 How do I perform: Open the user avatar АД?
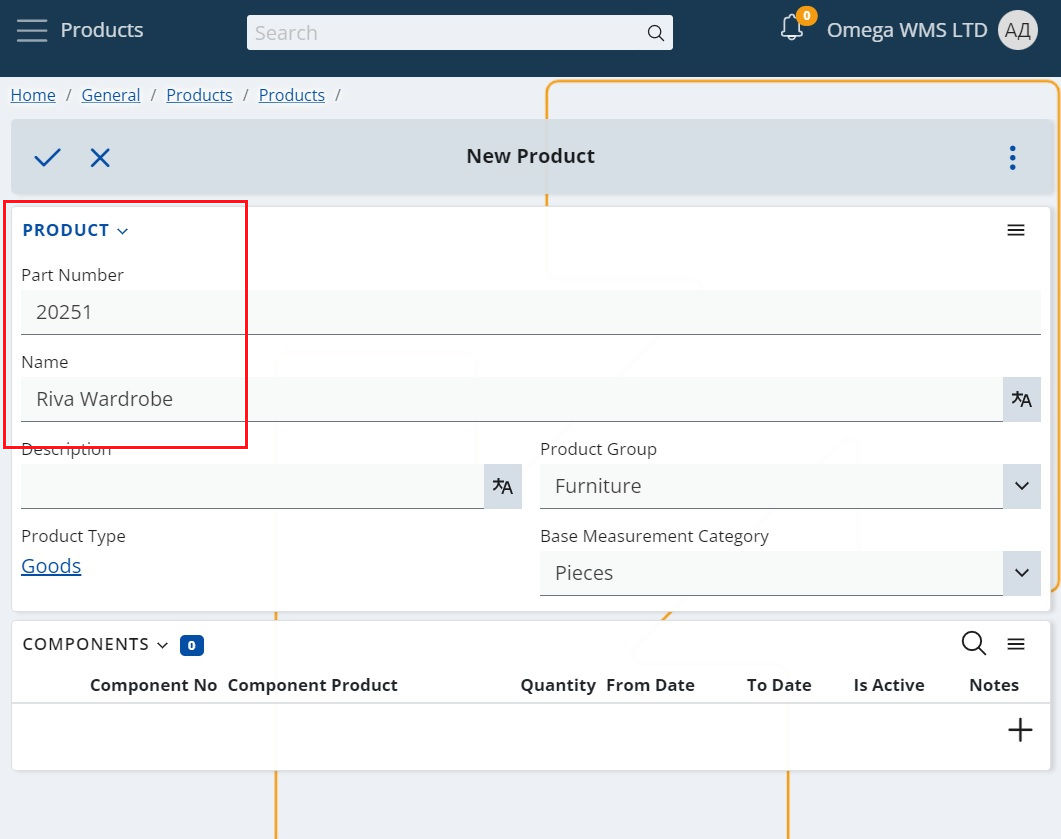point(1018,30)
